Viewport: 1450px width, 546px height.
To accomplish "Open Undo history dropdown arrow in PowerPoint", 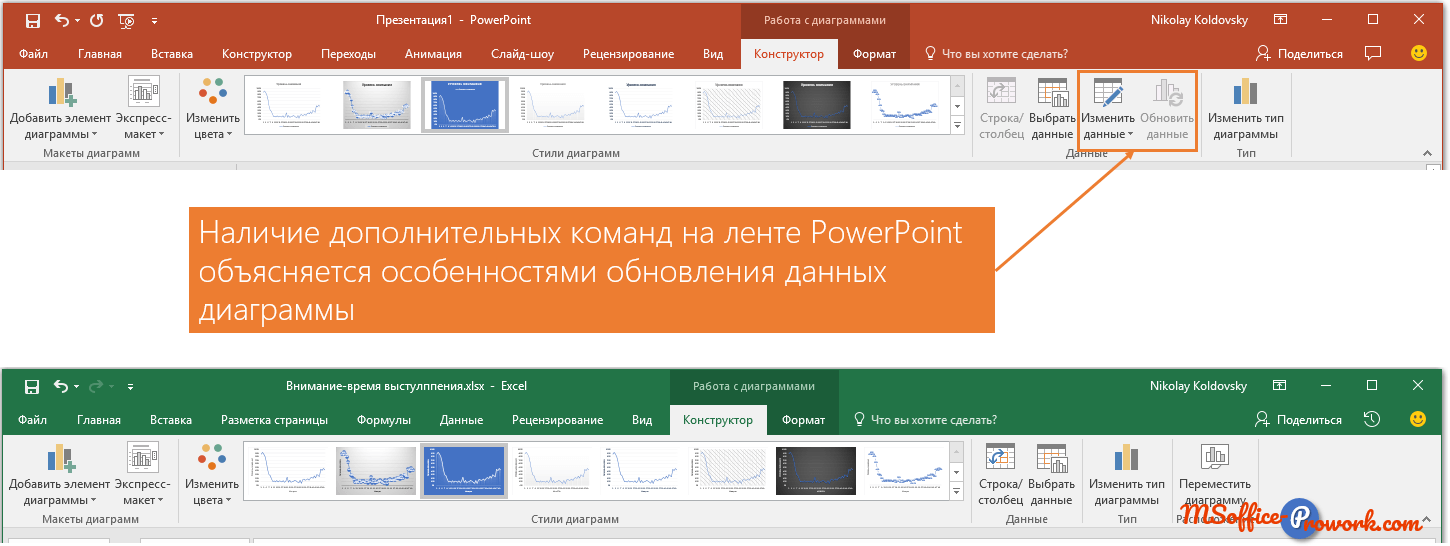I will pyautogui.click(x=77, y=21).
